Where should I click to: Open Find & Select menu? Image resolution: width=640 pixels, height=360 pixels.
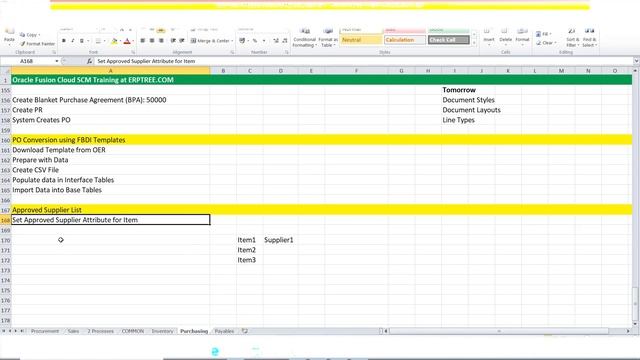(589, 38)
